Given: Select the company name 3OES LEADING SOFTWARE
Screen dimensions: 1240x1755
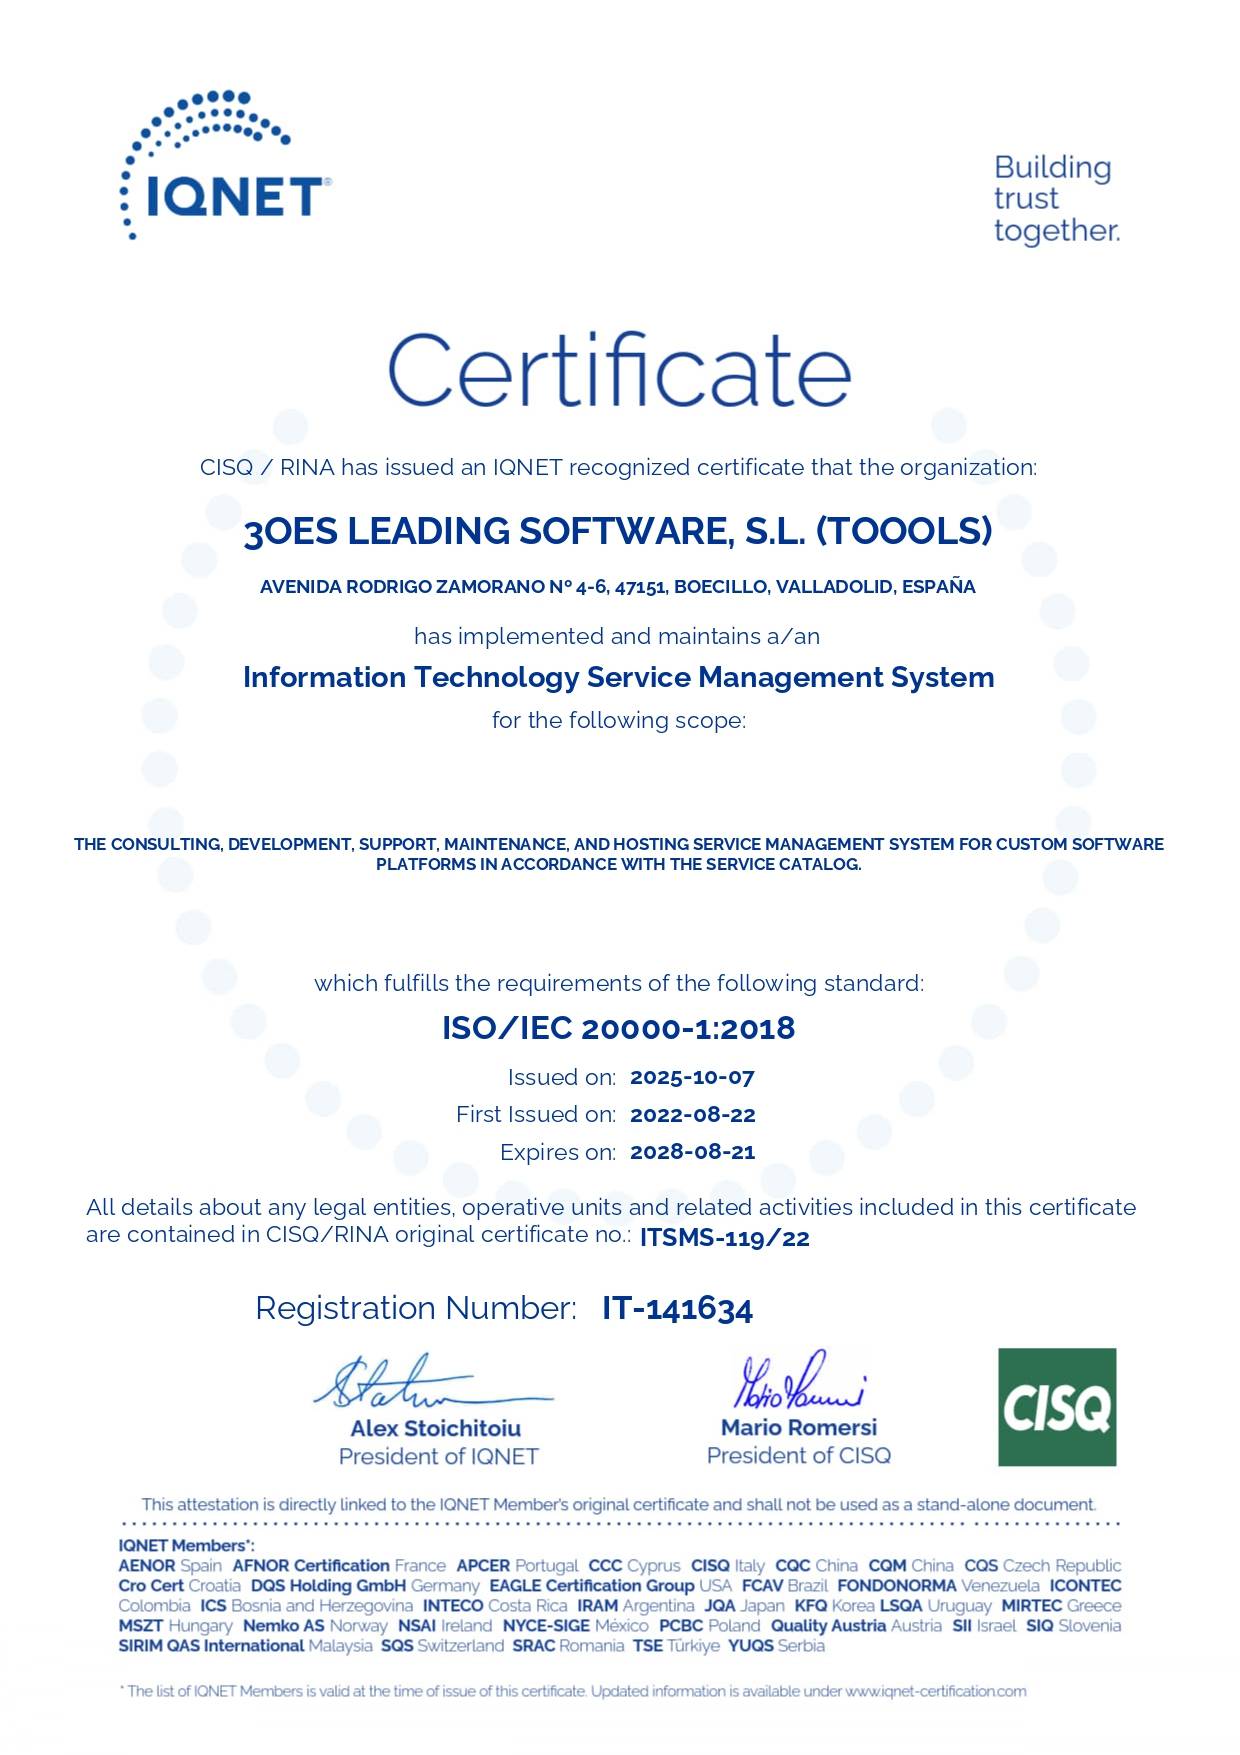Looking at the screenshot, I should [618, 531].
